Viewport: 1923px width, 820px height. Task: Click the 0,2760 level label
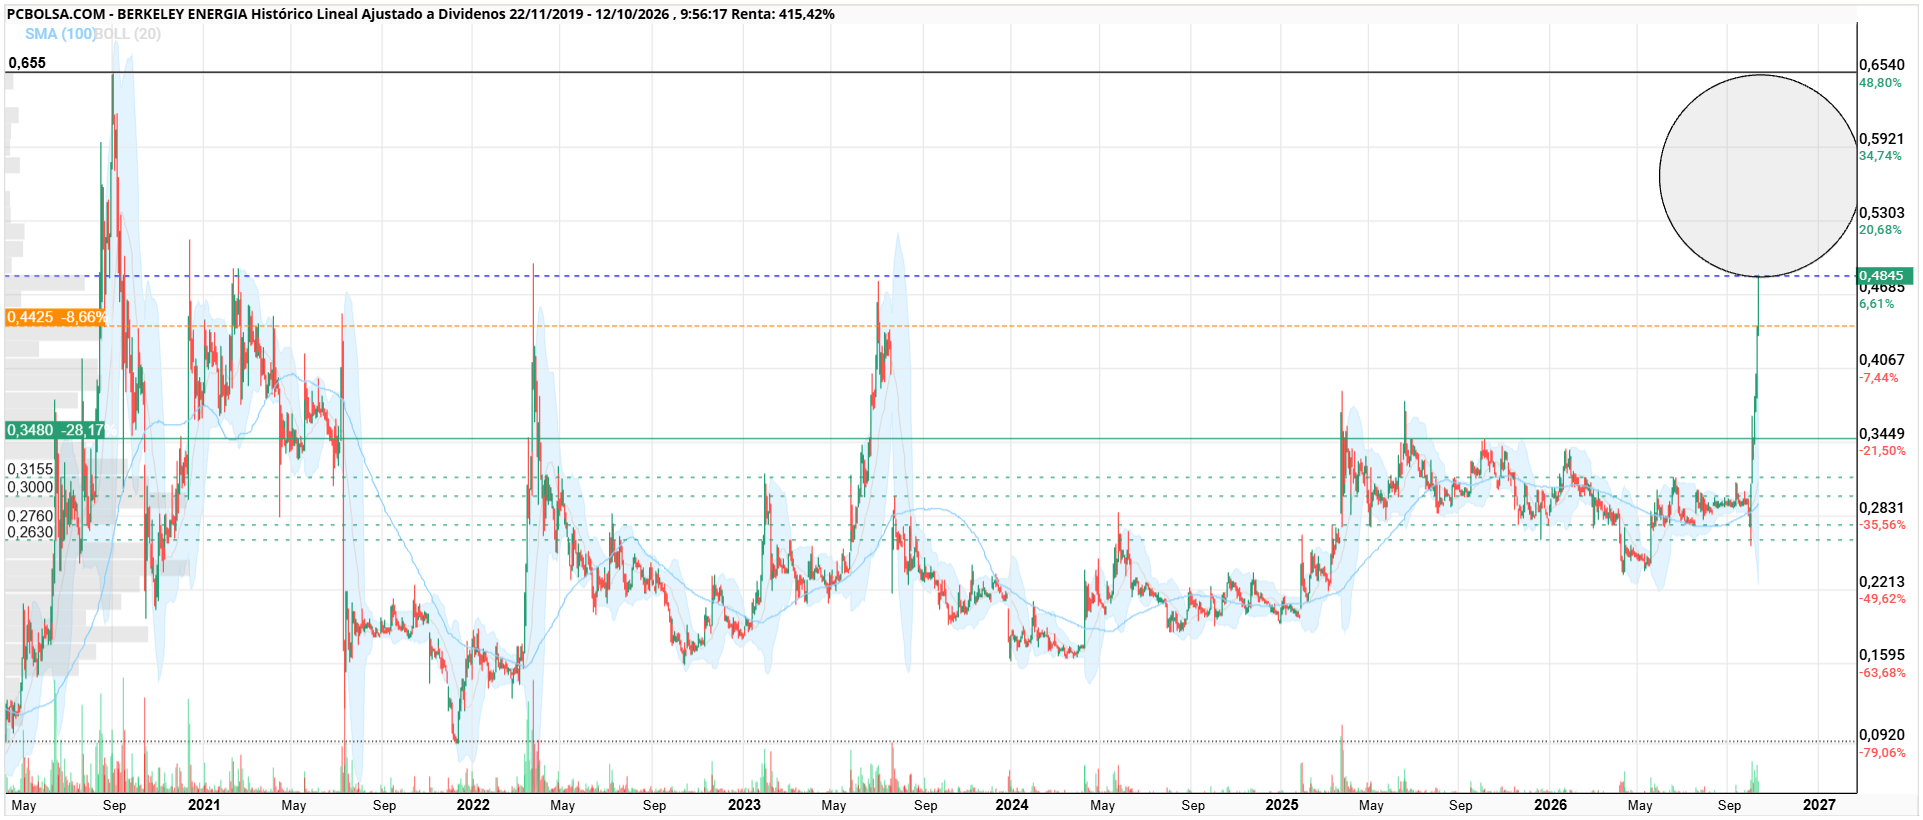coord(30,516)
